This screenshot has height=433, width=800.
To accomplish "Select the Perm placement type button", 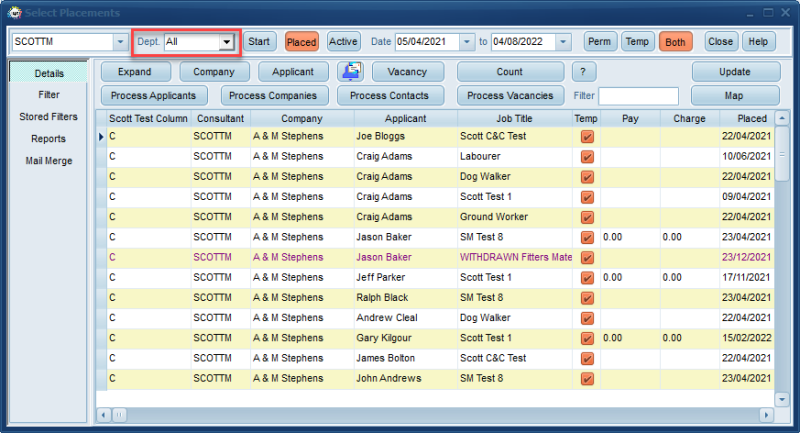I will [599, 42].
